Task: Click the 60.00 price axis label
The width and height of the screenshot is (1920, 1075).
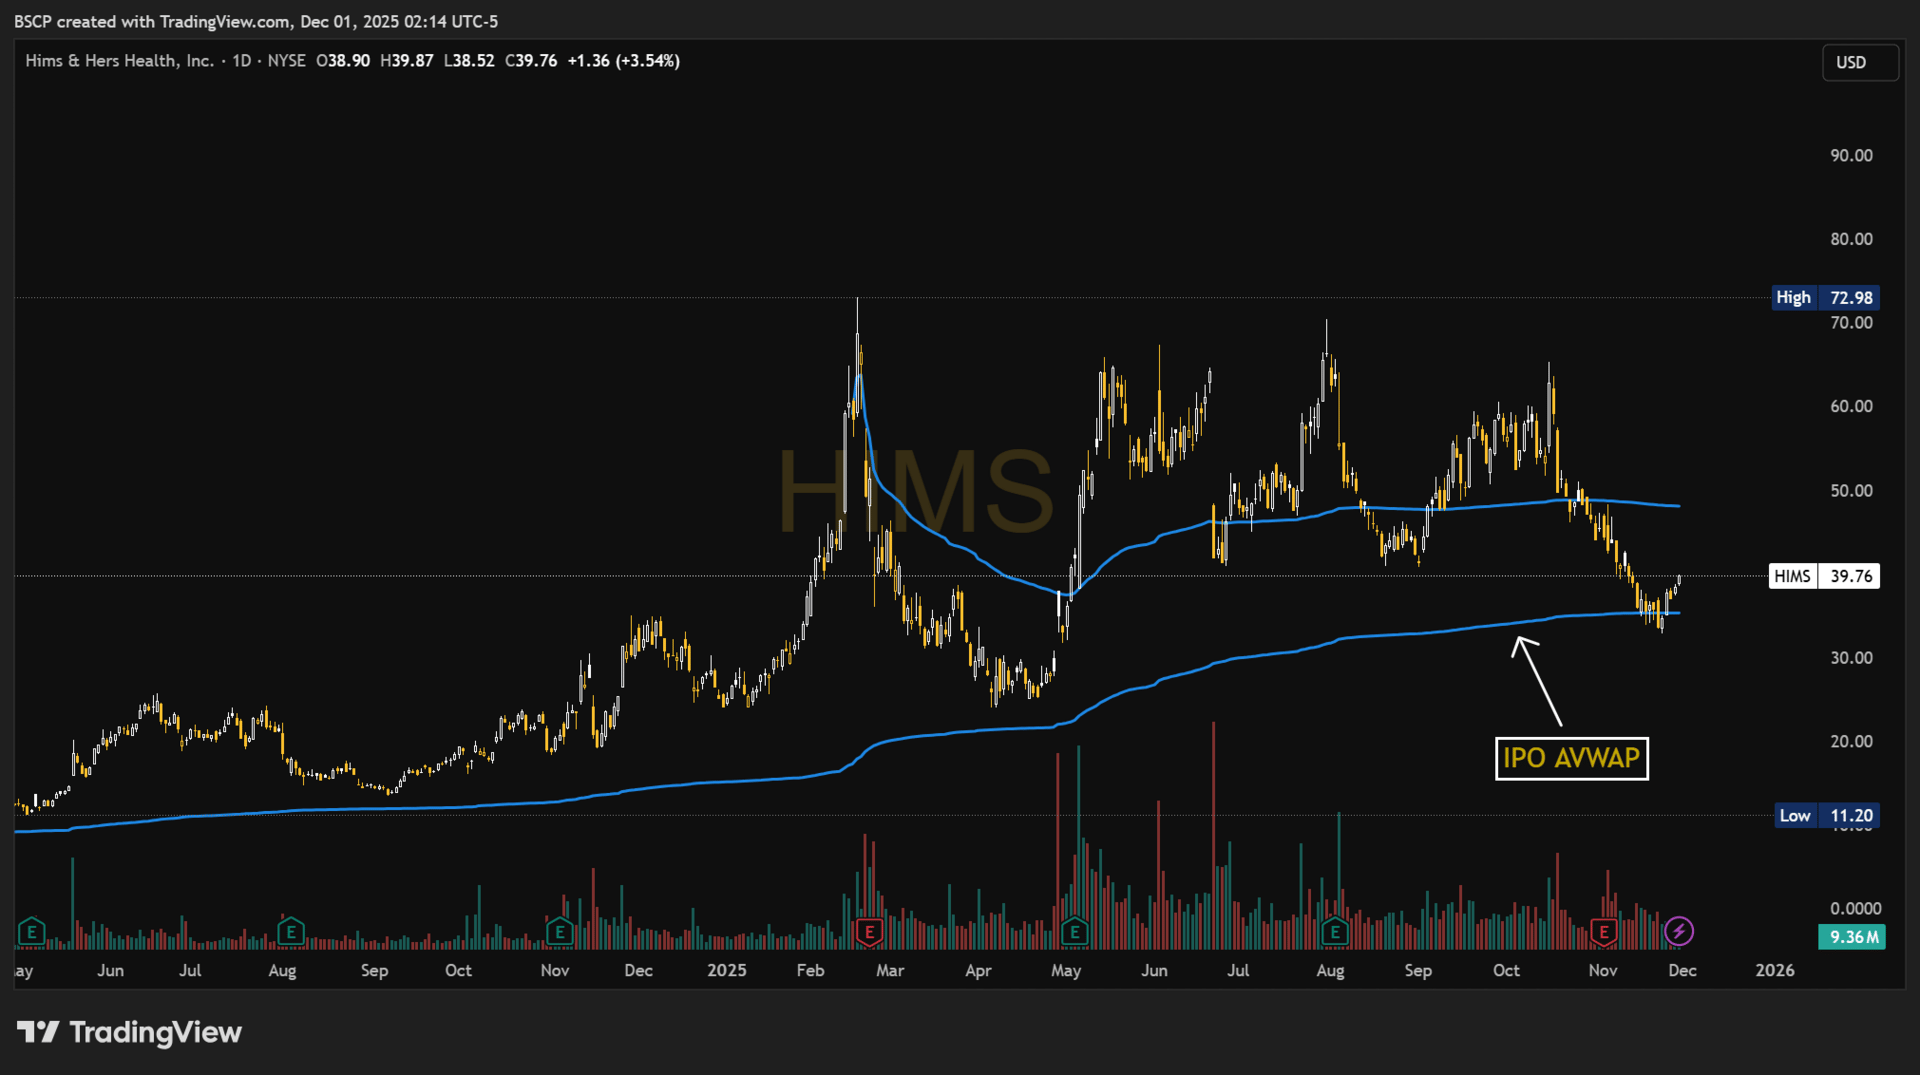Action: coord(1851,407)
